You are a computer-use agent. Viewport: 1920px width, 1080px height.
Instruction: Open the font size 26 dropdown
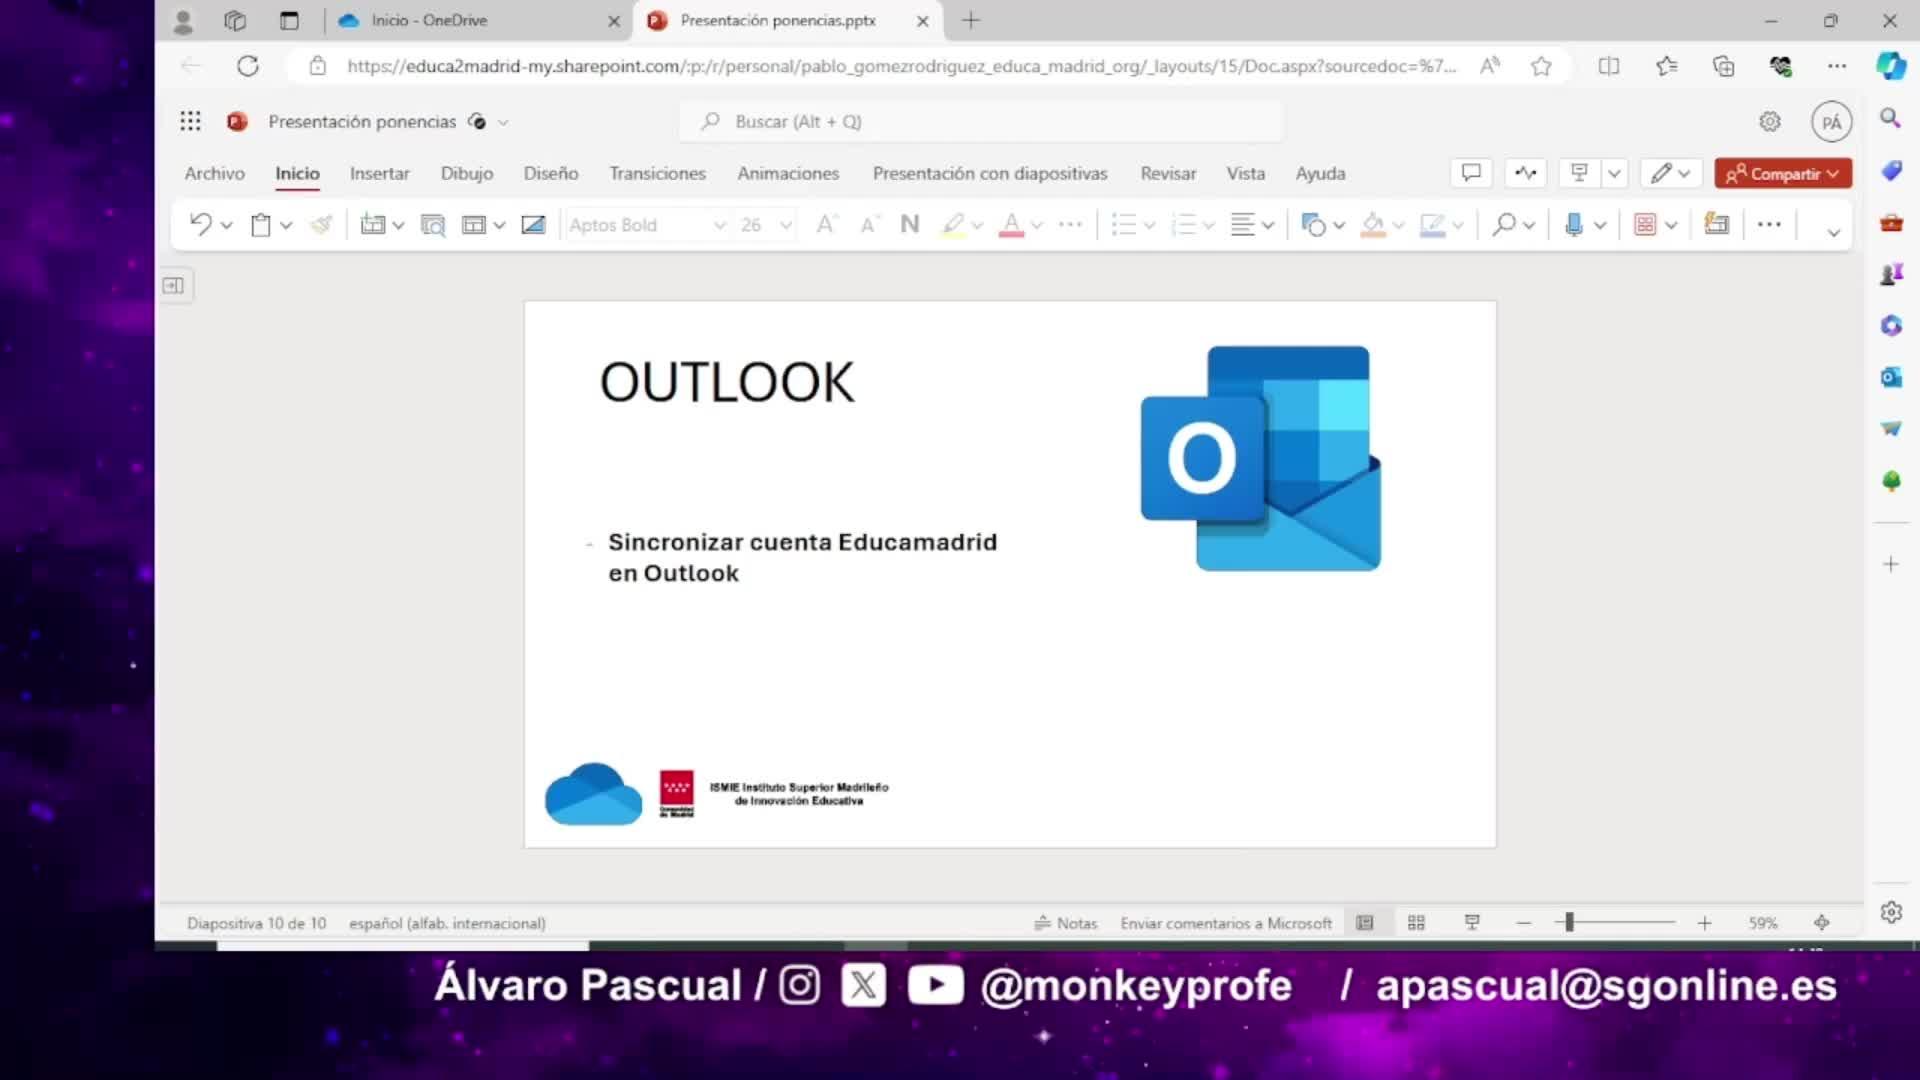point(786,225)
